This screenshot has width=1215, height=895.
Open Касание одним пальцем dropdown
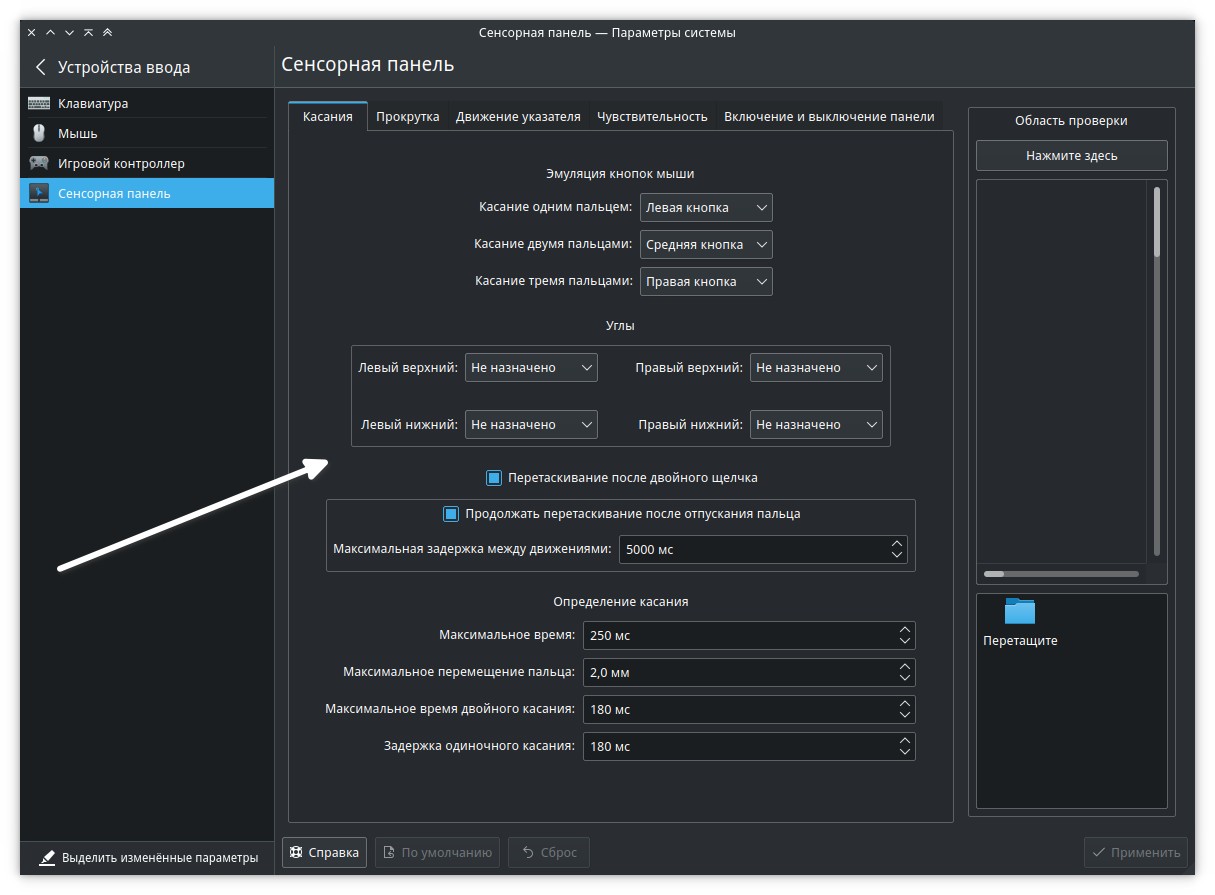[706, 208]
